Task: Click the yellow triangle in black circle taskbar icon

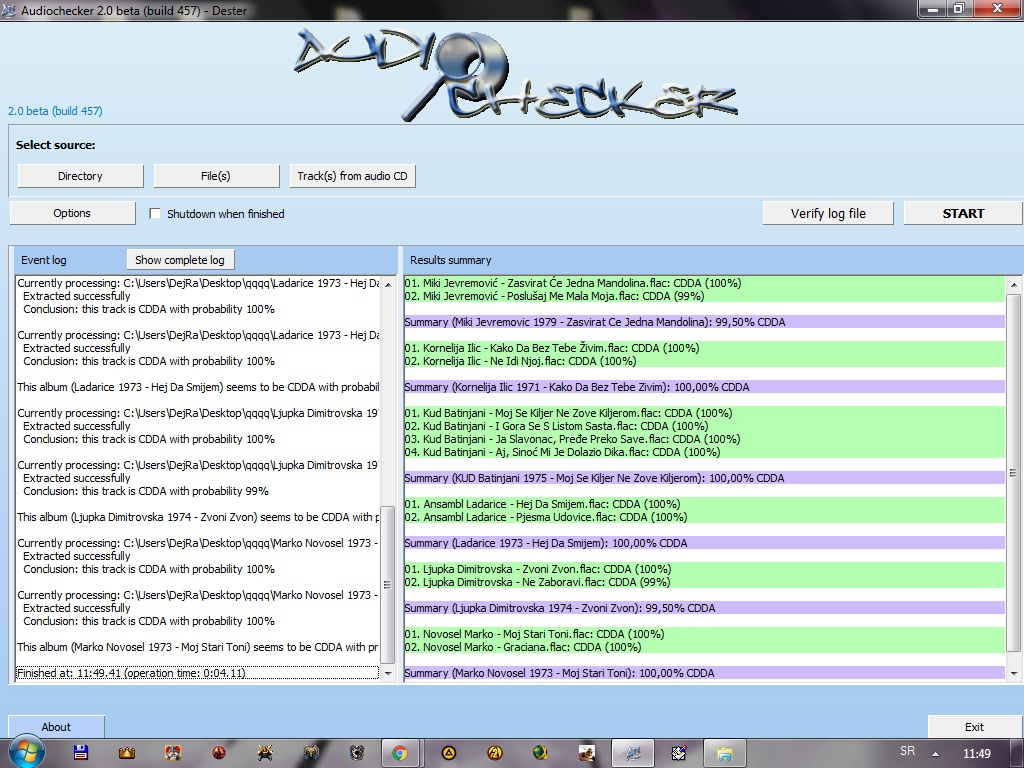Action: click(449, 753)
